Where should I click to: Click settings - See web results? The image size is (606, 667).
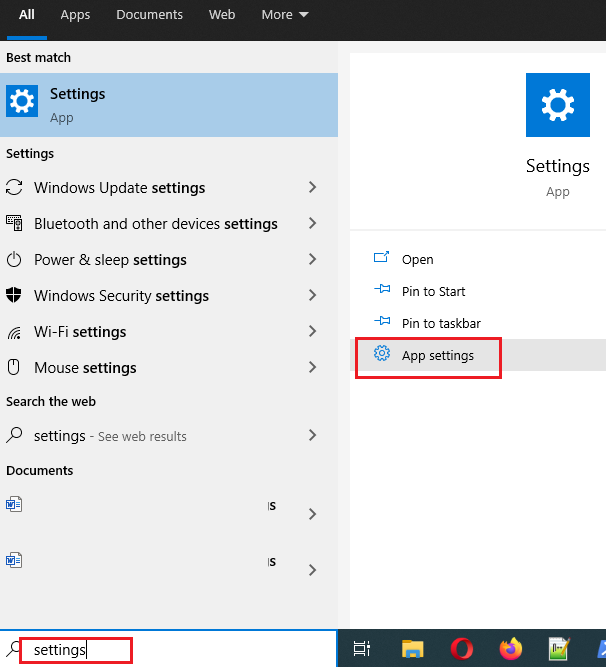point(169,436)
